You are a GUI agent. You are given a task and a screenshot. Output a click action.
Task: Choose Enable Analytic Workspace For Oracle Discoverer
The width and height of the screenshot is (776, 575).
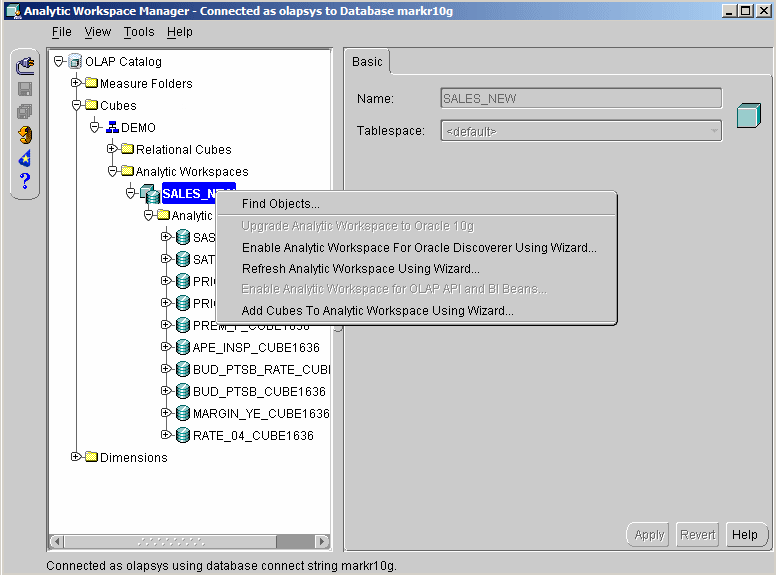click(417, 247)
